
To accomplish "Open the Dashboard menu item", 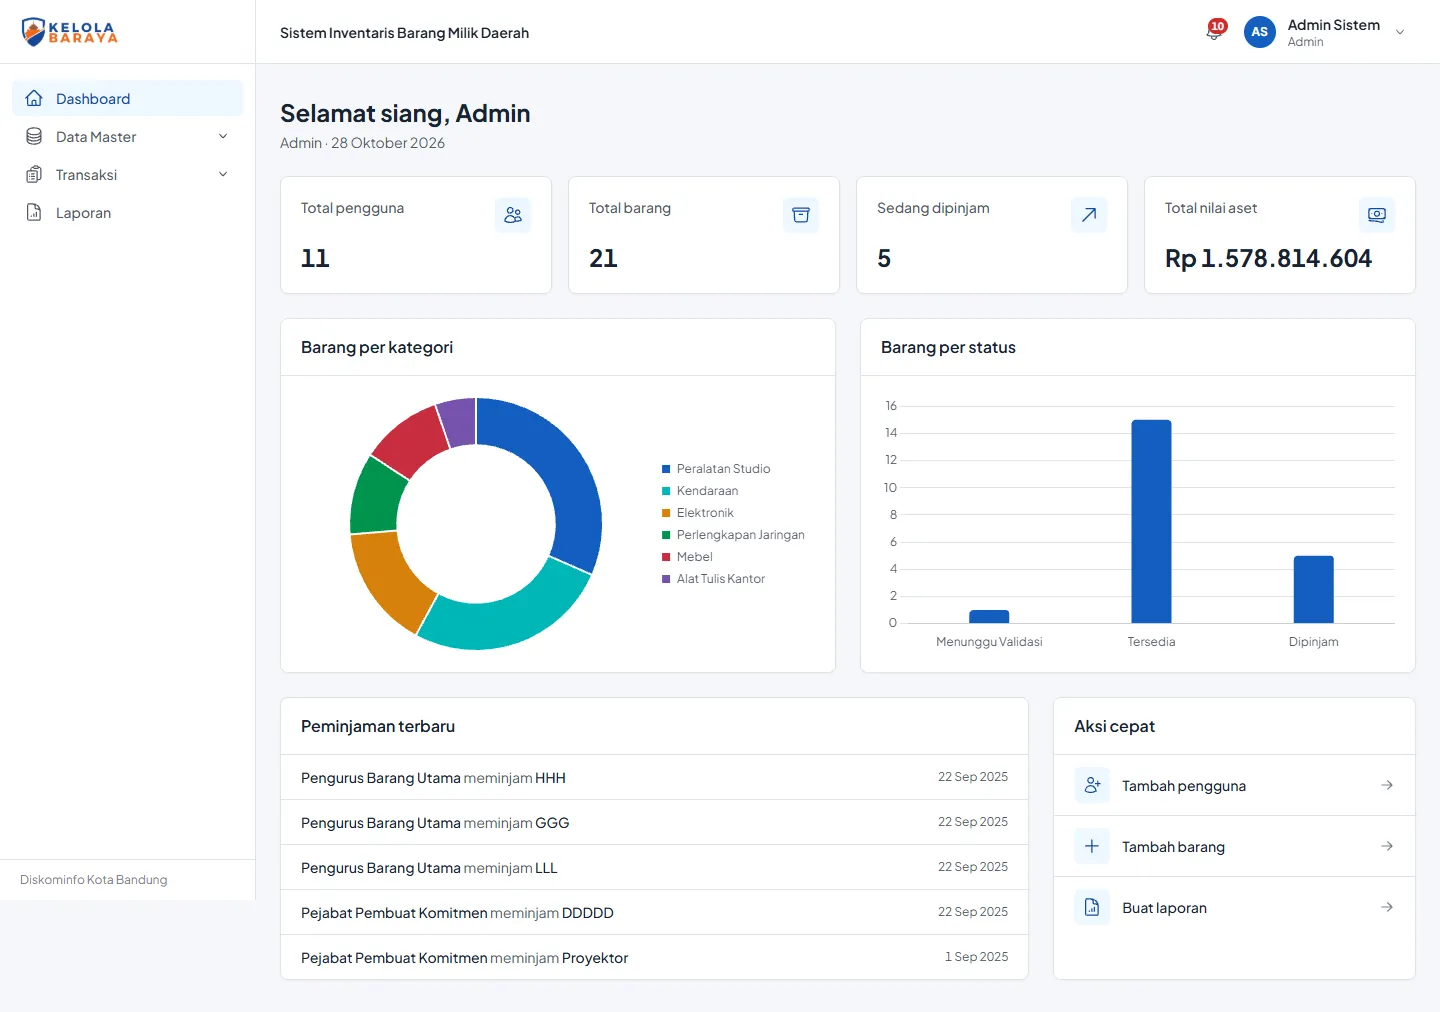I will click(x=127, y=98).
